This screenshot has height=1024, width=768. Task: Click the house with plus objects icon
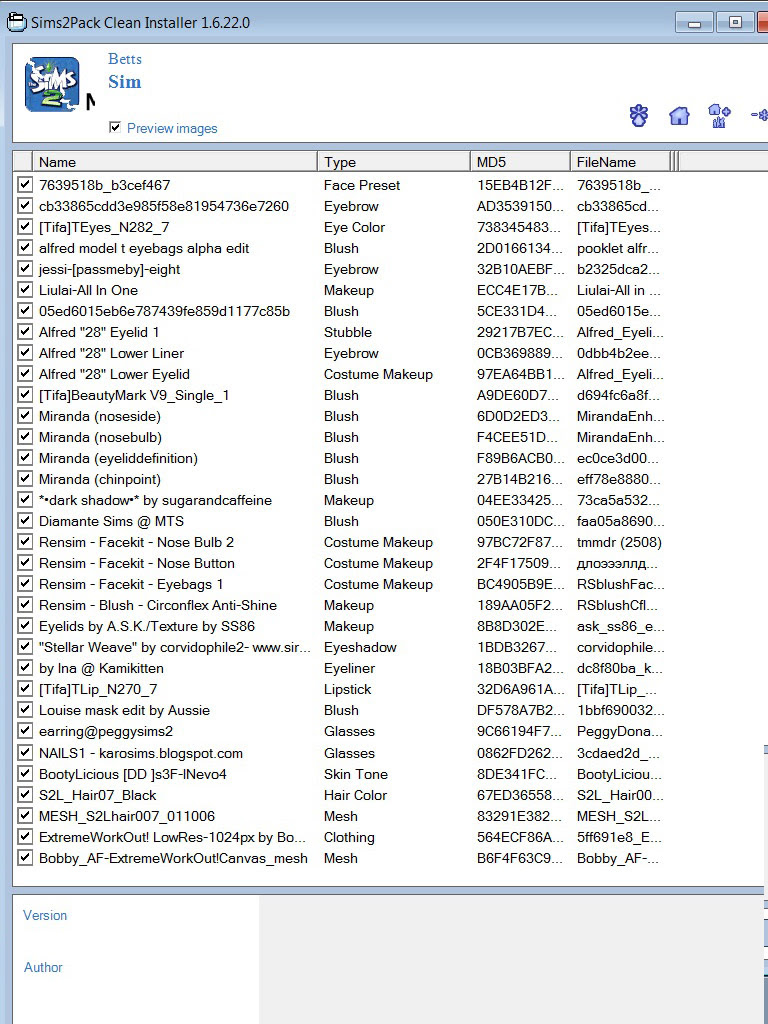(719, 116)
